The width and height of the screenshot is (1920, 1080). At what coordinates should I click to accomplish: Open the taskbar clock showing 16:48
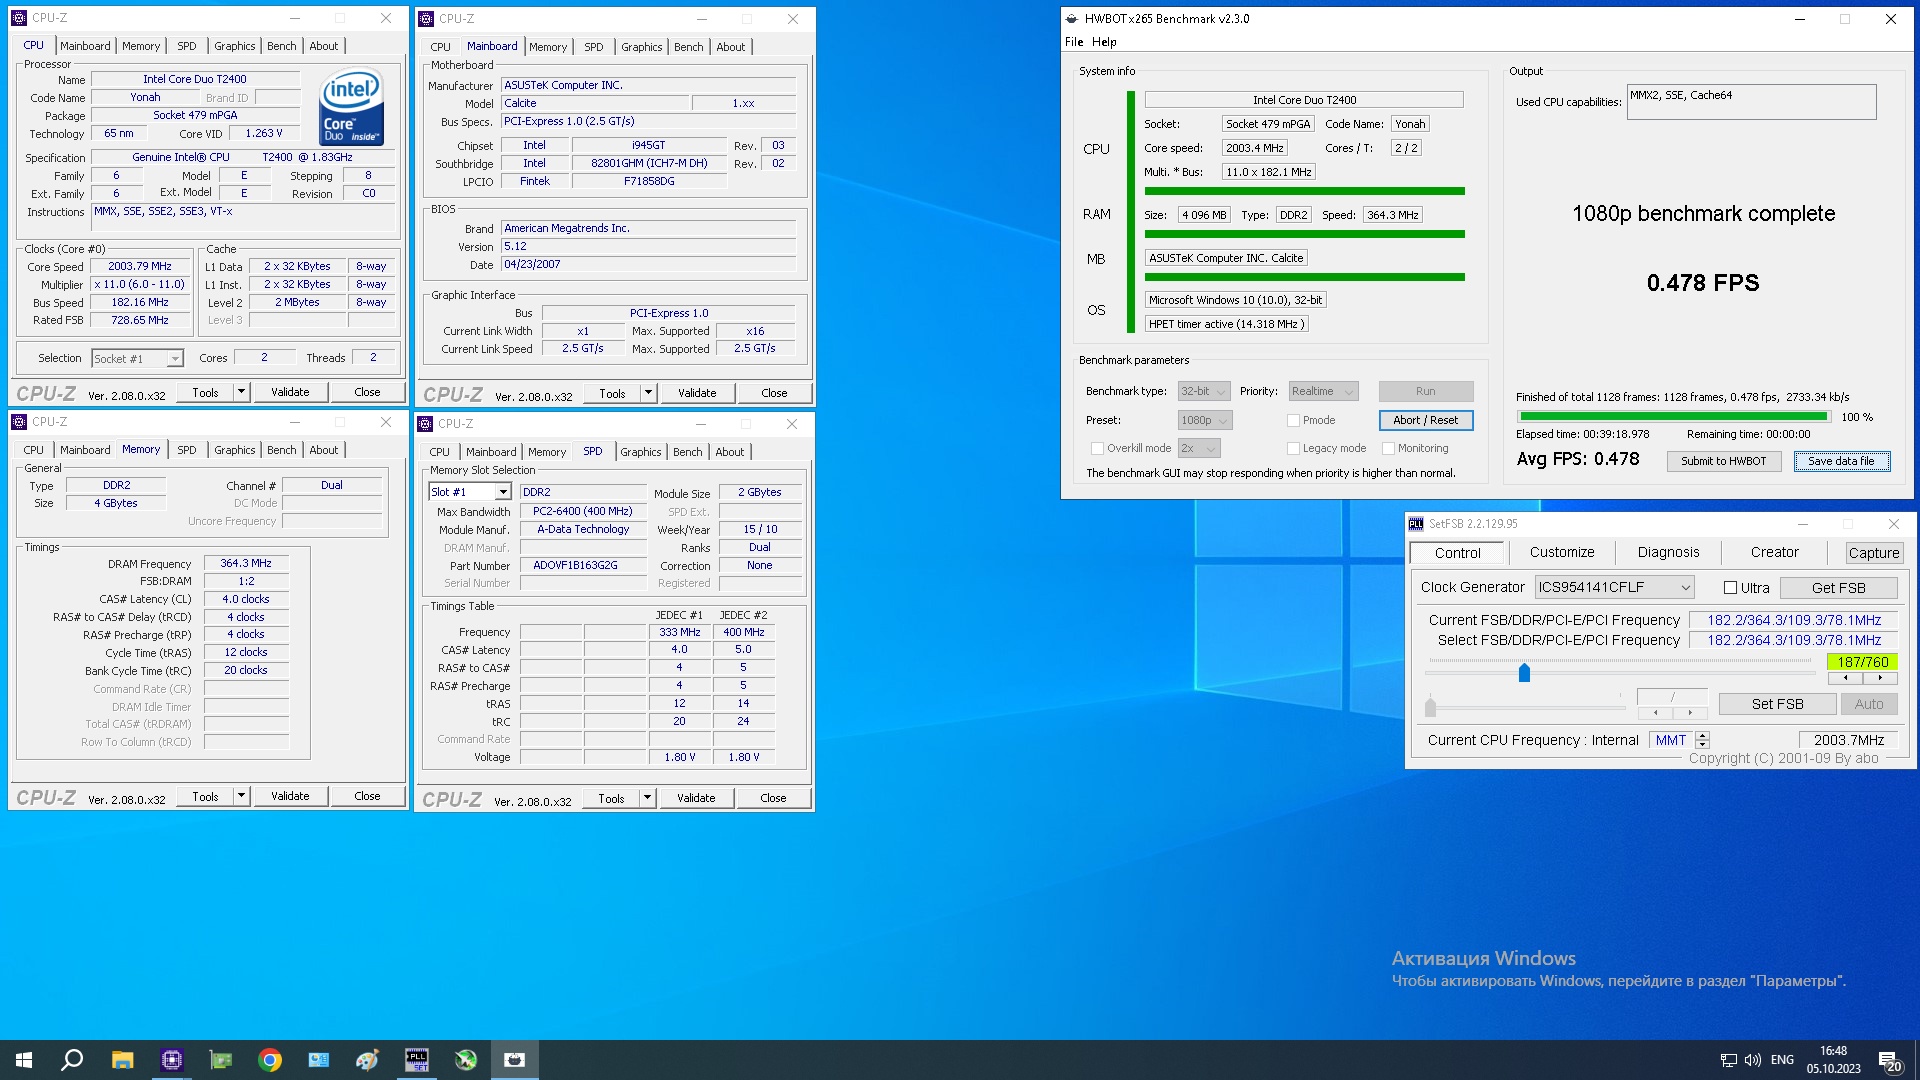(1833, 1060)
